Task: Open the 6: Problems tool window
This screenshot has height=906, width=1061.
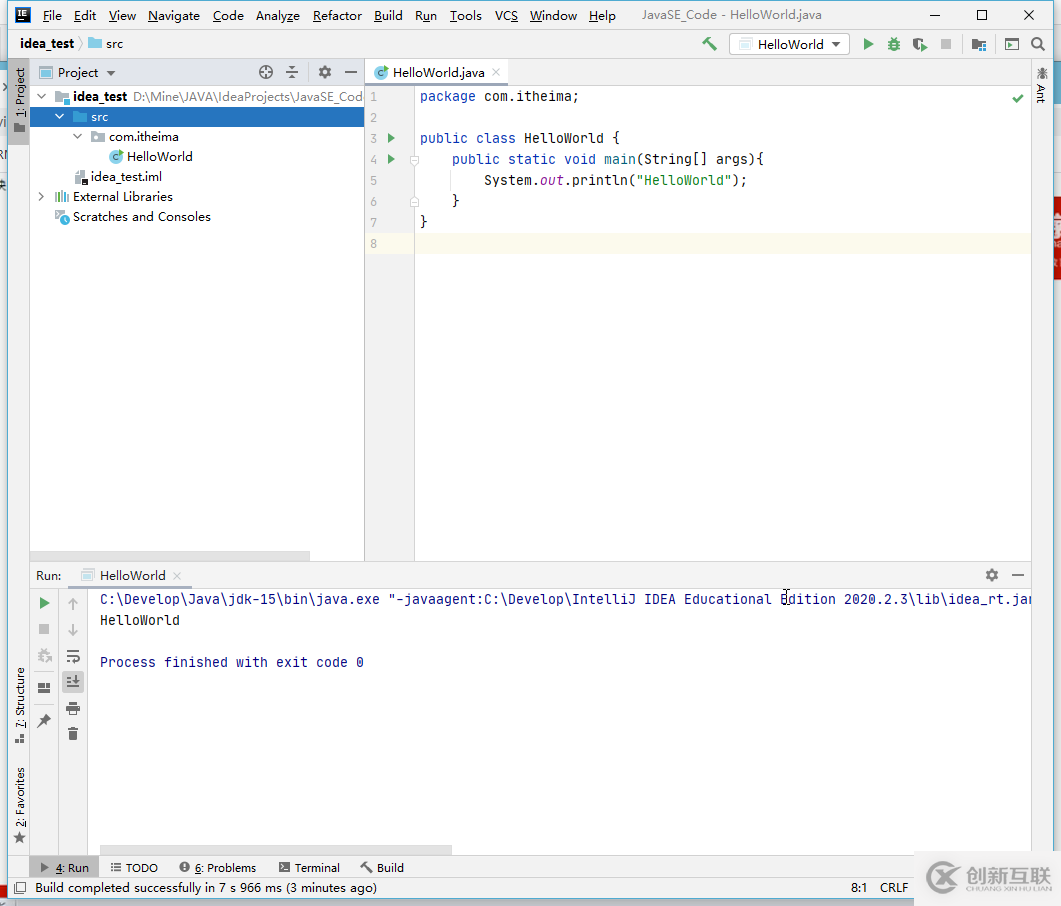Action: pos(217,868)
